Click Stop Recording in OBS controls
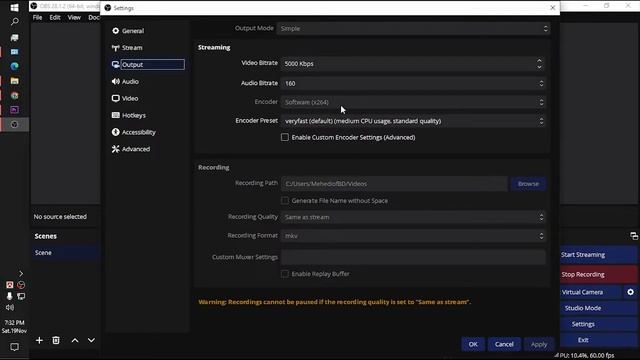Image resolution: width=640 pixels, height=360 pixels. 598,274
